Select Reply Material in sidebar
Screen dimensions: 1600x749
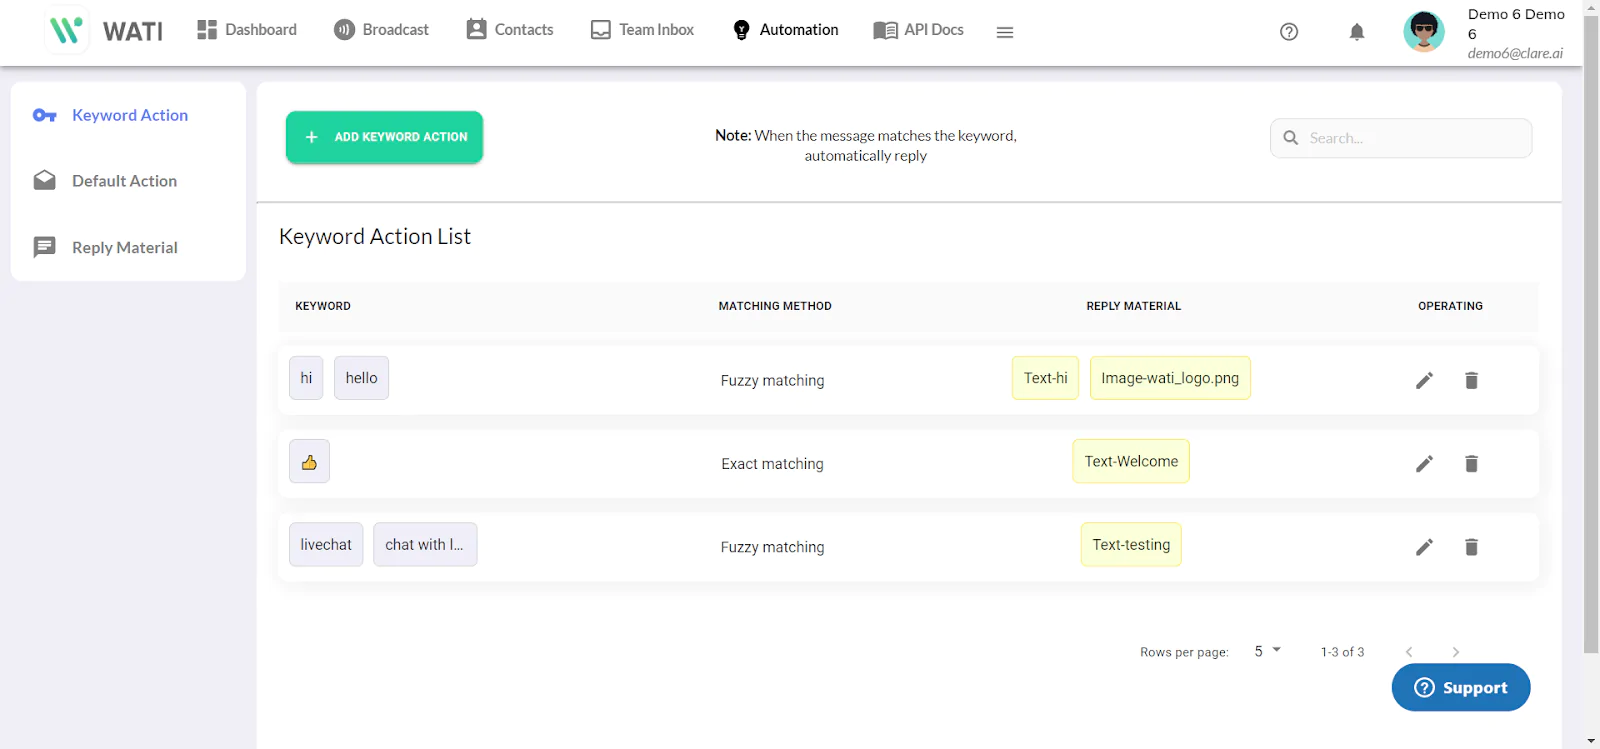tap(128, 247)
